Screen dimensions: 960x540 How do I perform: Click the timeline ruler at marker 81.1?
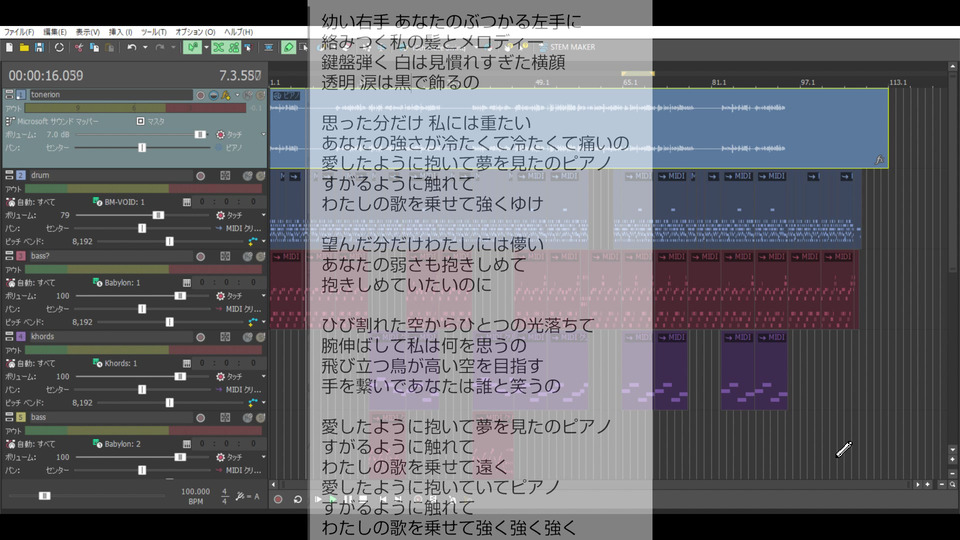(x=719, y=82)
